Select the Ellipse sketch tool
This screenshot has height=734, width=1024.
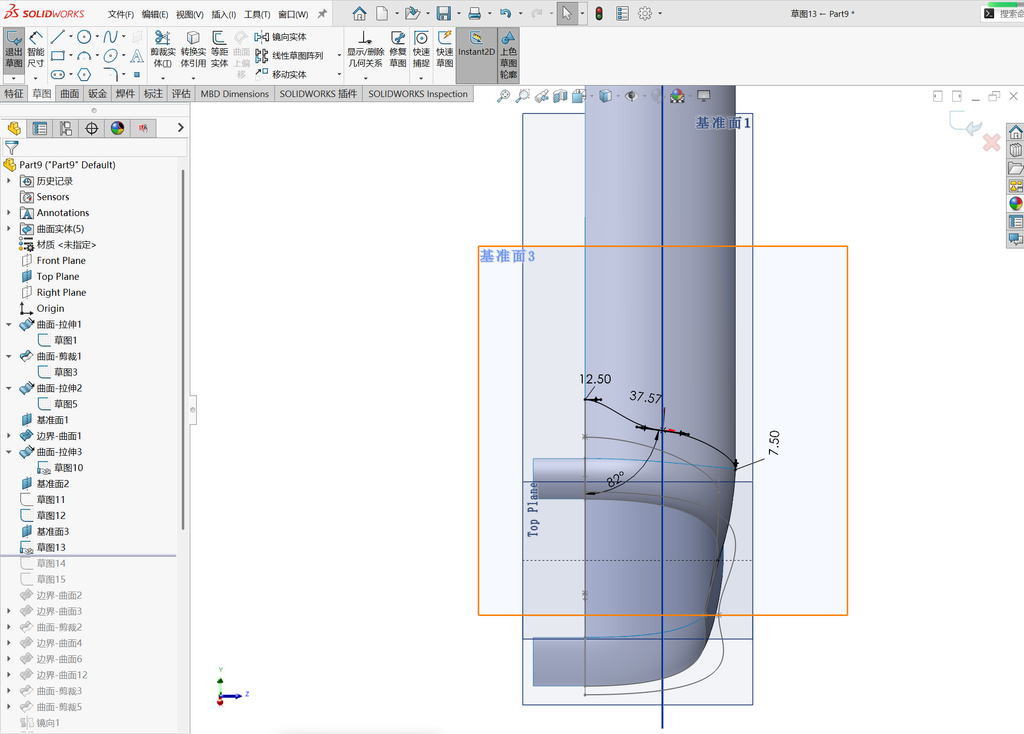[x=110, y=56]
